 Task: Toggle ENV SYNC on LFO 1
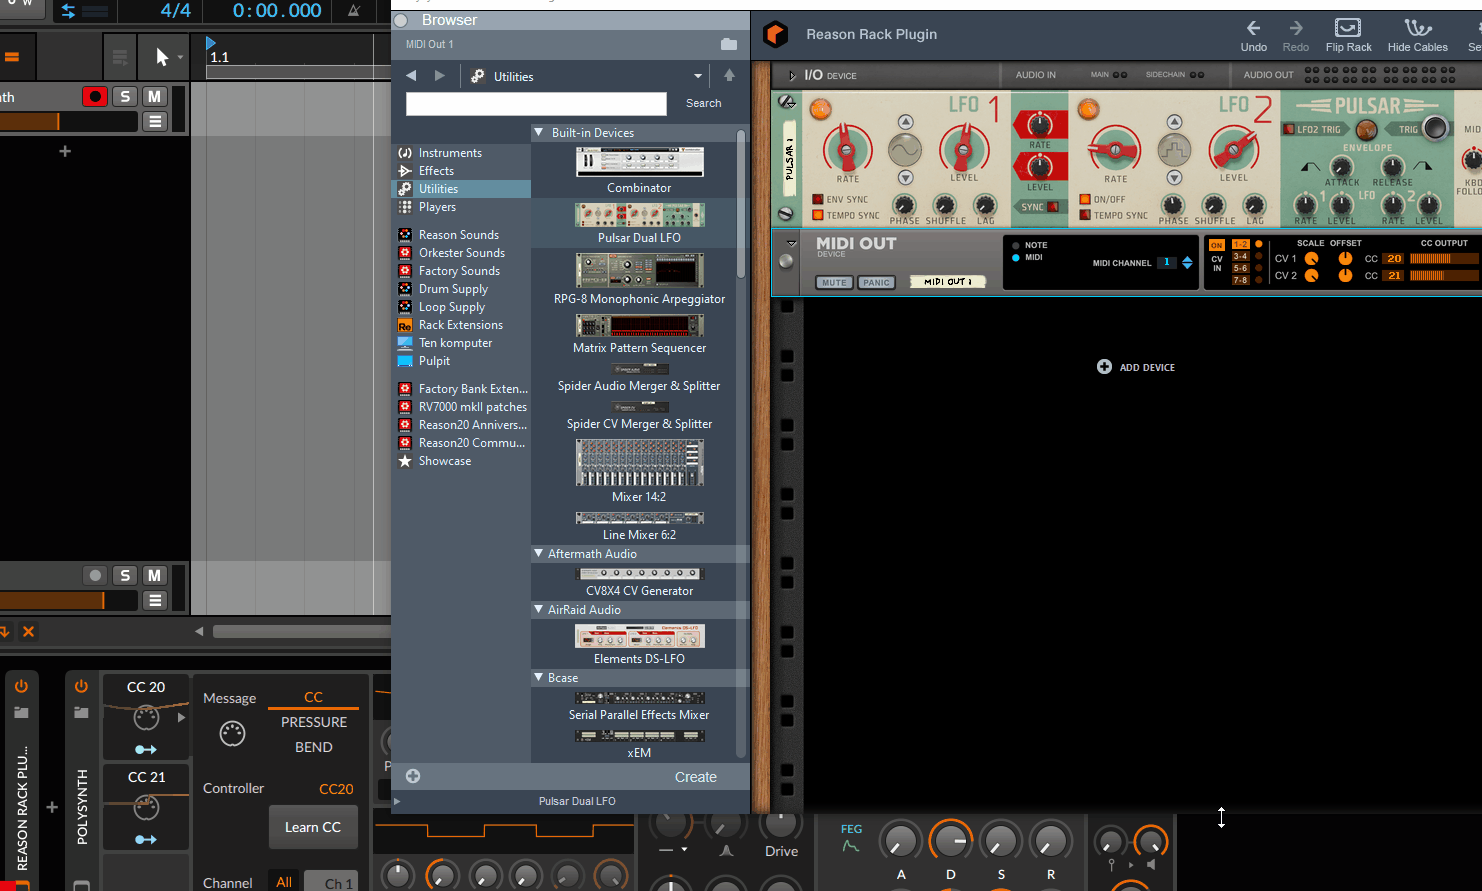pos(818,199)
